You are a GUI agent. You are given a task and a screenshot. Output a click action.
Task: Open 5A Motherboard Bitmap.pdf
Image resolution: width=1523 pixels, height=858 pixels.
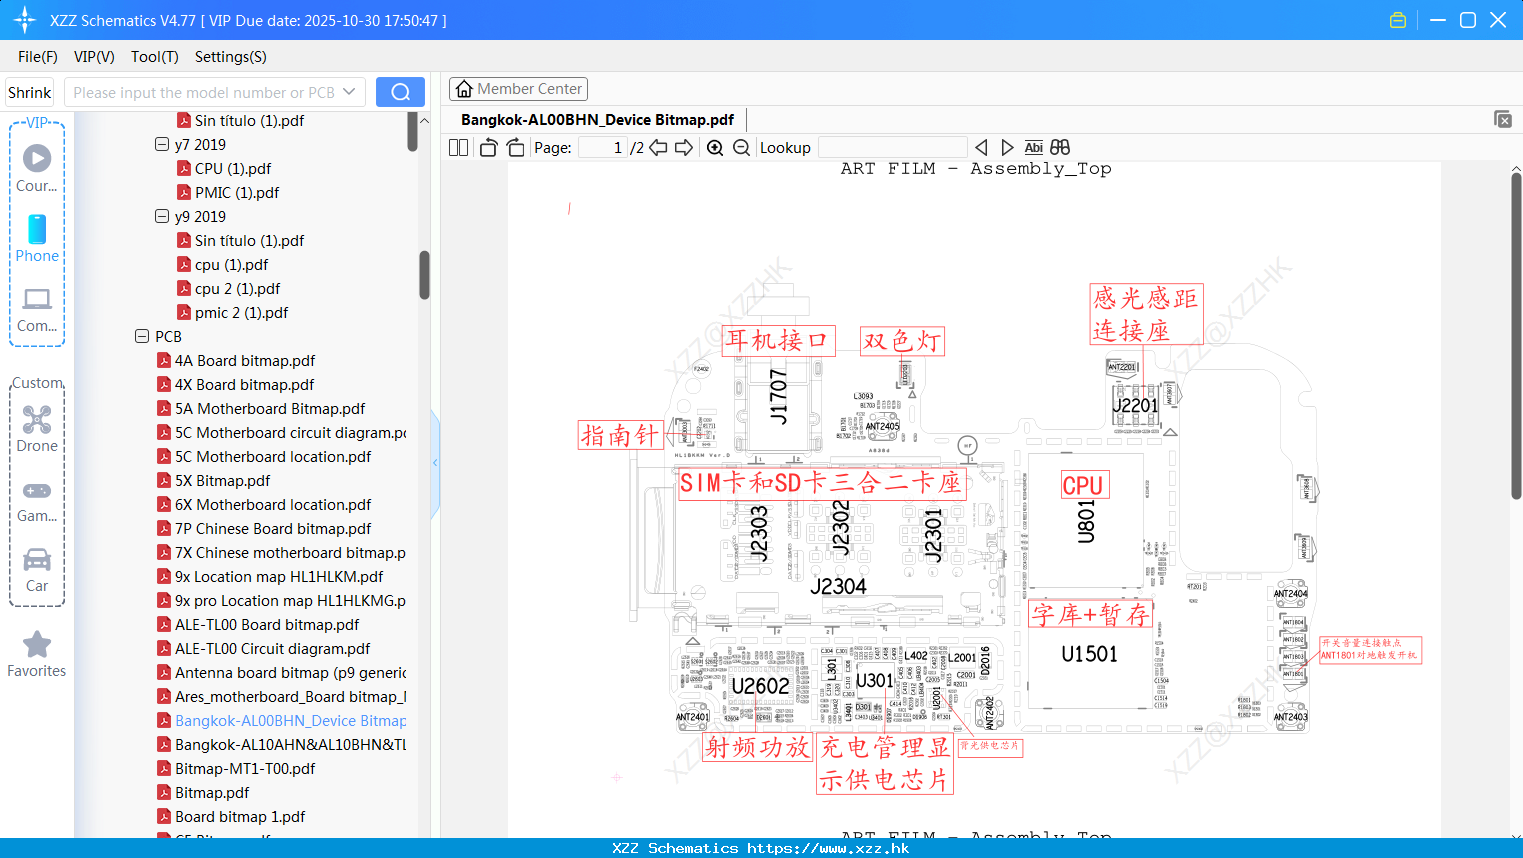coord(270,408)
